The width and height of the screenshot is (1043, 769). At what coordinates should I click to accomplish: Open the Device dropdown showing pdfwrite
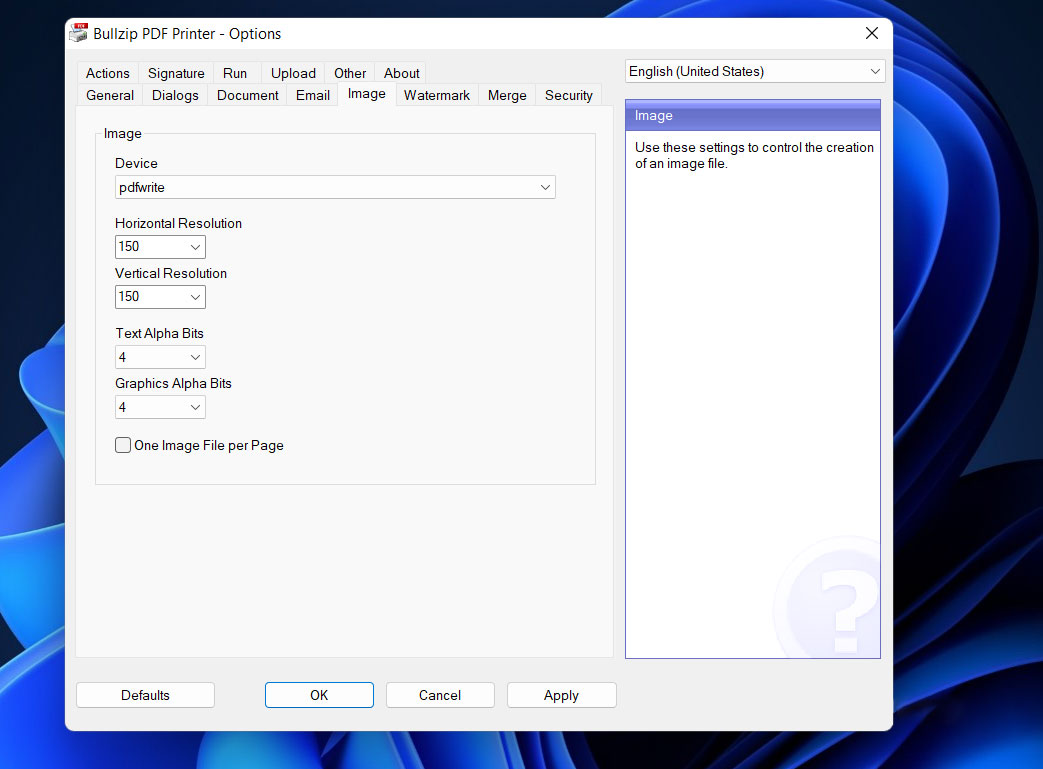pos(335,187)
